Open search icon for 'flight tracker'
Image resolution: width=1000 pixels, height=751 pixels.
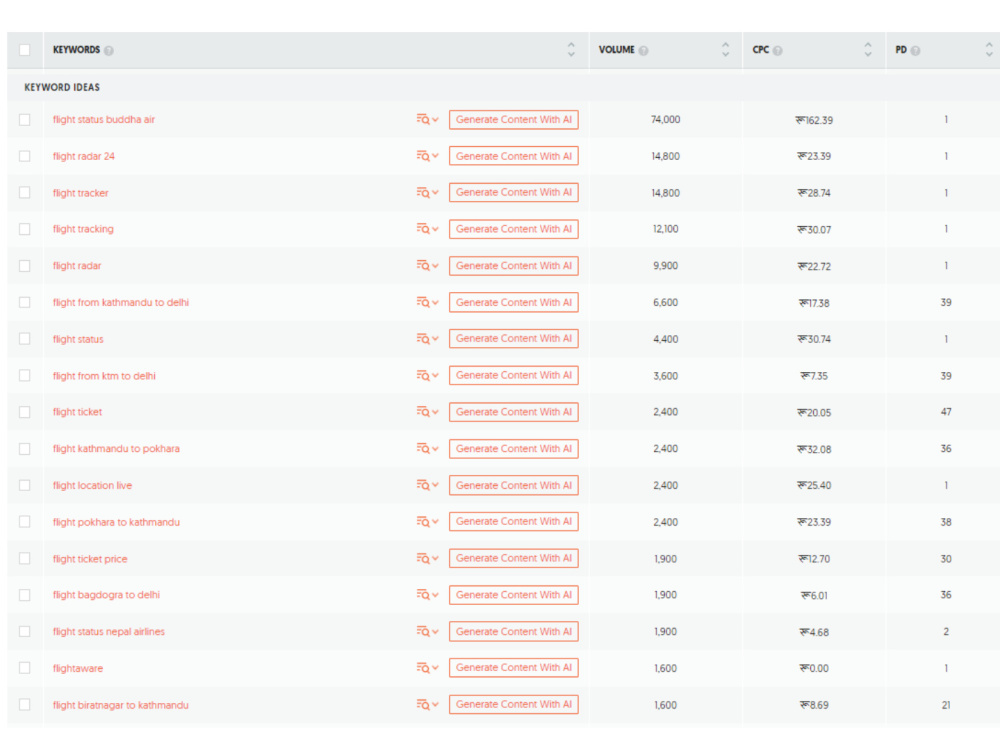pos(427,193)
